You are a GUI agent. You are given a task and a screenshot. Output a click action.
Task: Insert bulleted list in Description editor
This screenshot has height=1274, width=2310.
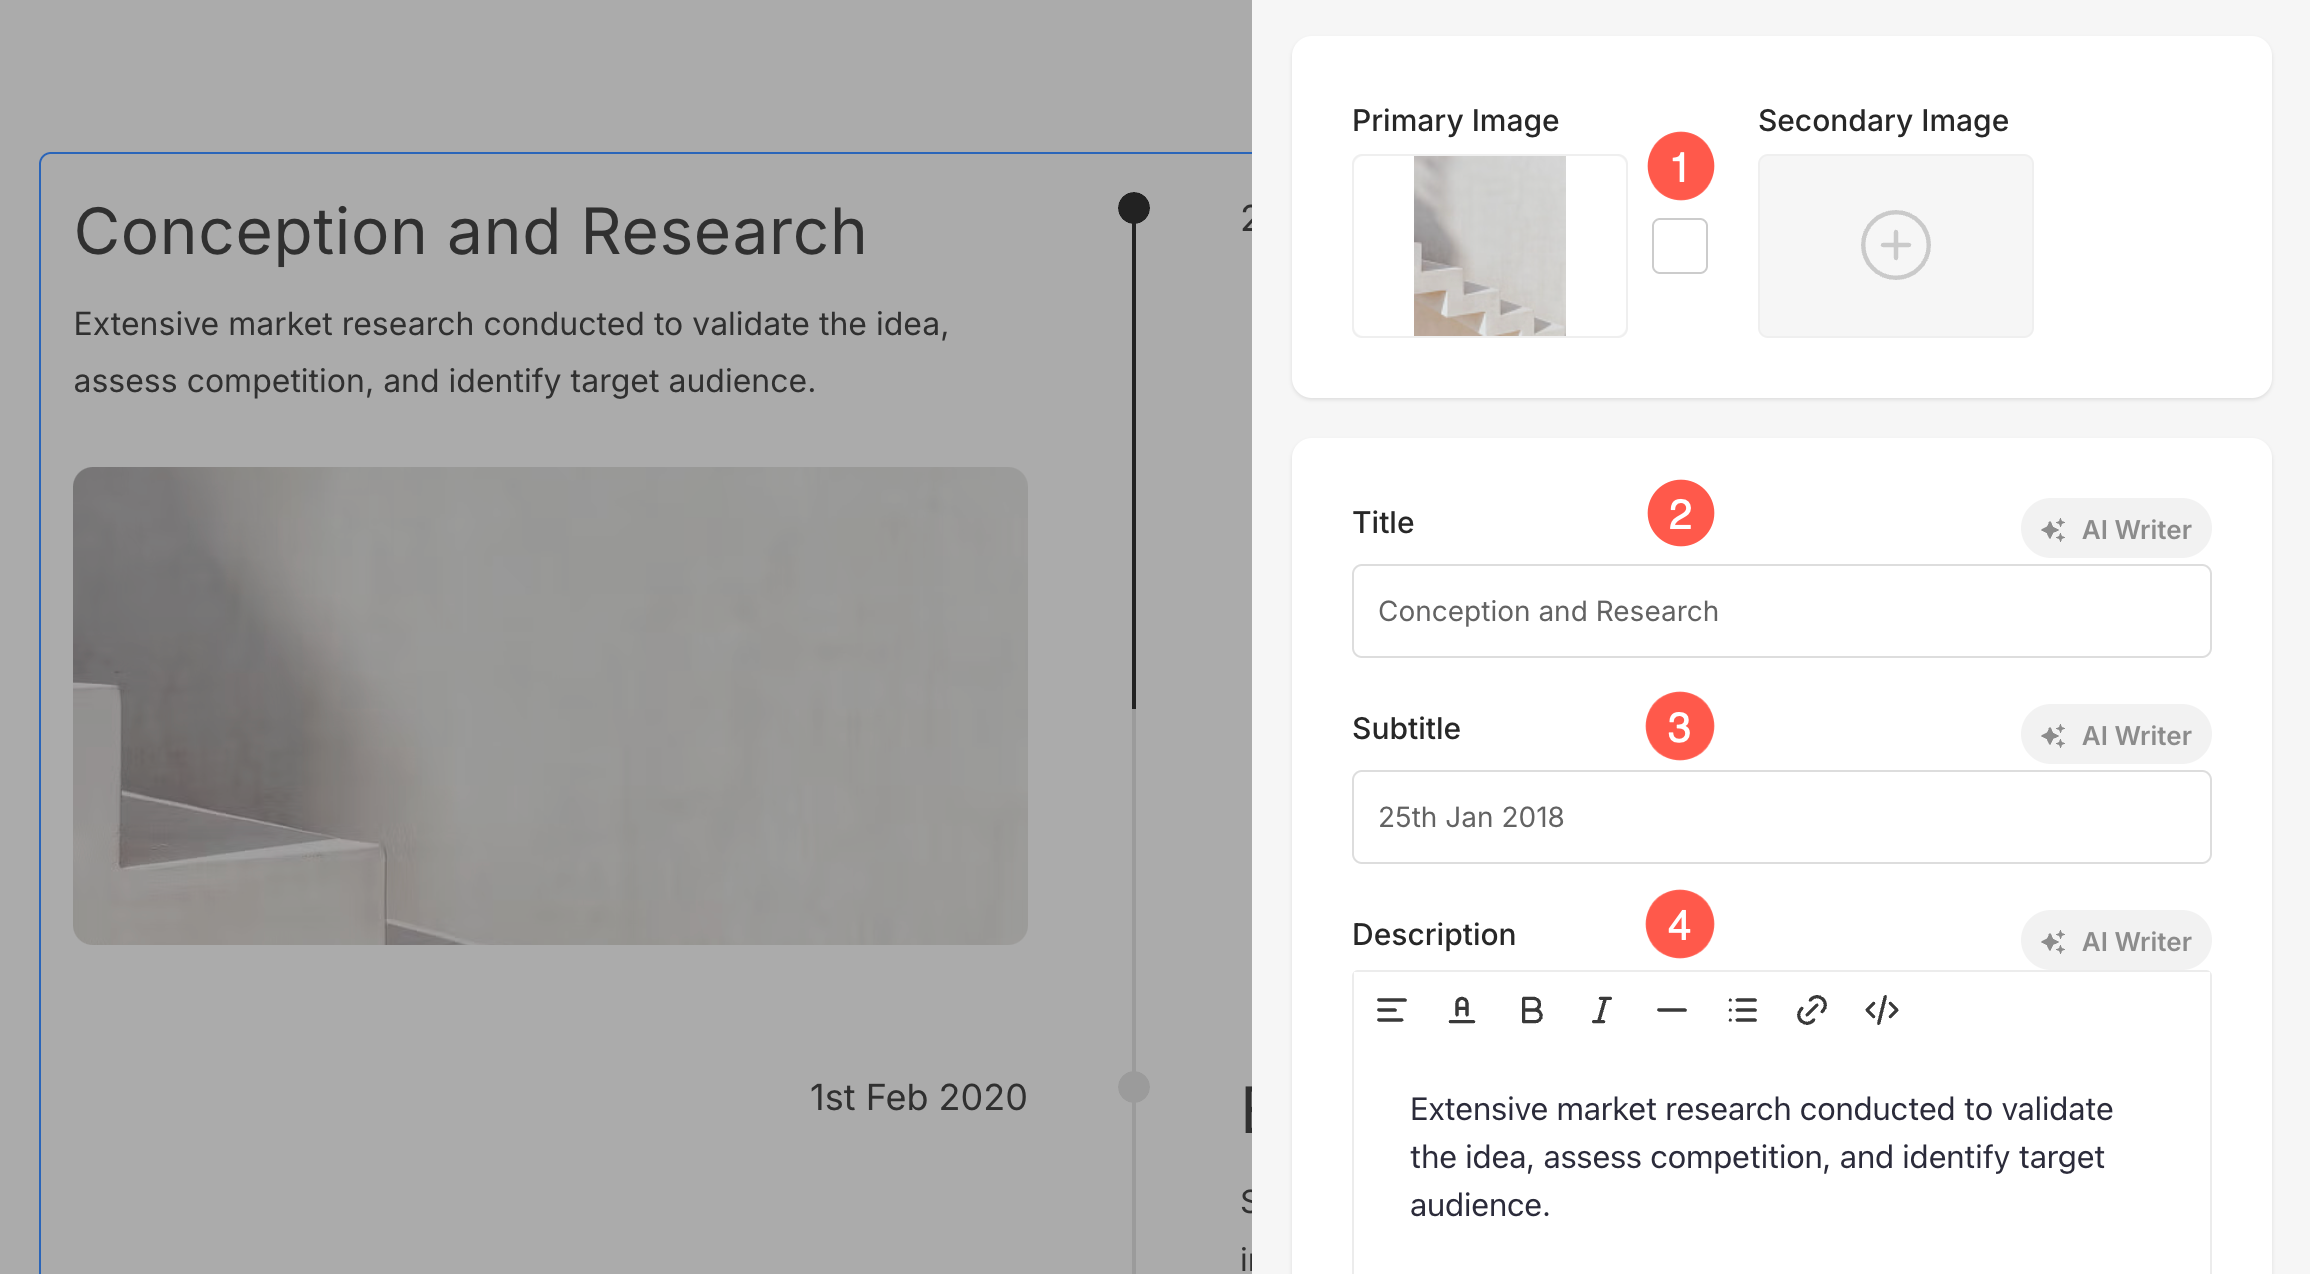pyautogui.click(x=1742, y=1010)
